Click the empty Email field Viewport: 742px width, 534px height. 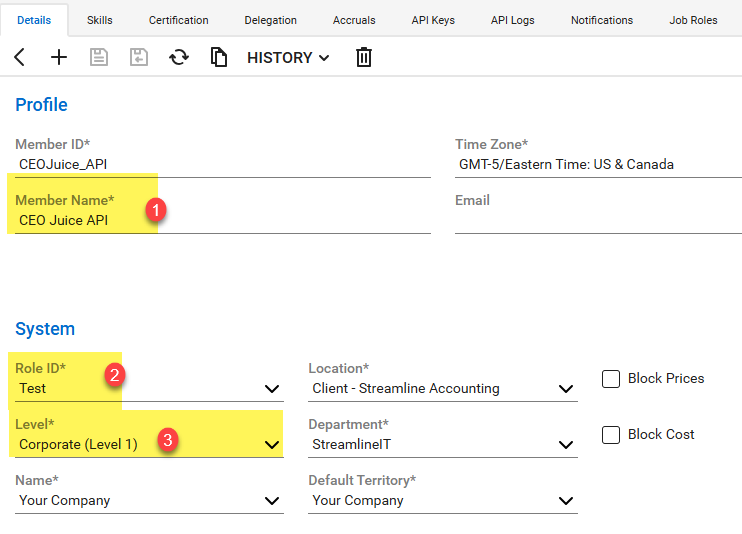[x=598, y=221]
